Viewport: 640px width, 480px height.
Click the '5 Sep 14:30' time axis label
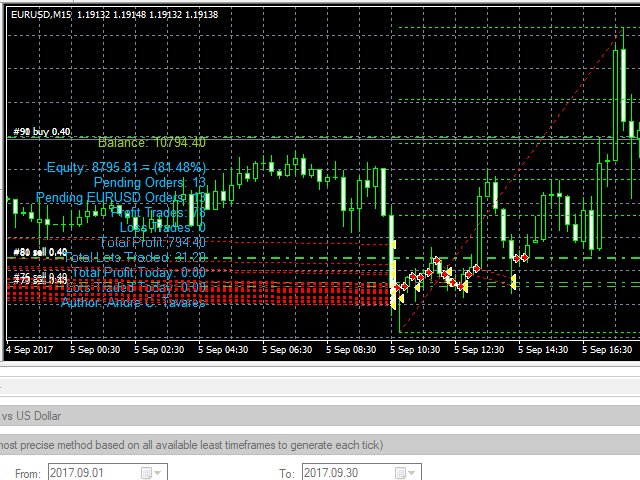pyautogui.click(x=543, y=350)
